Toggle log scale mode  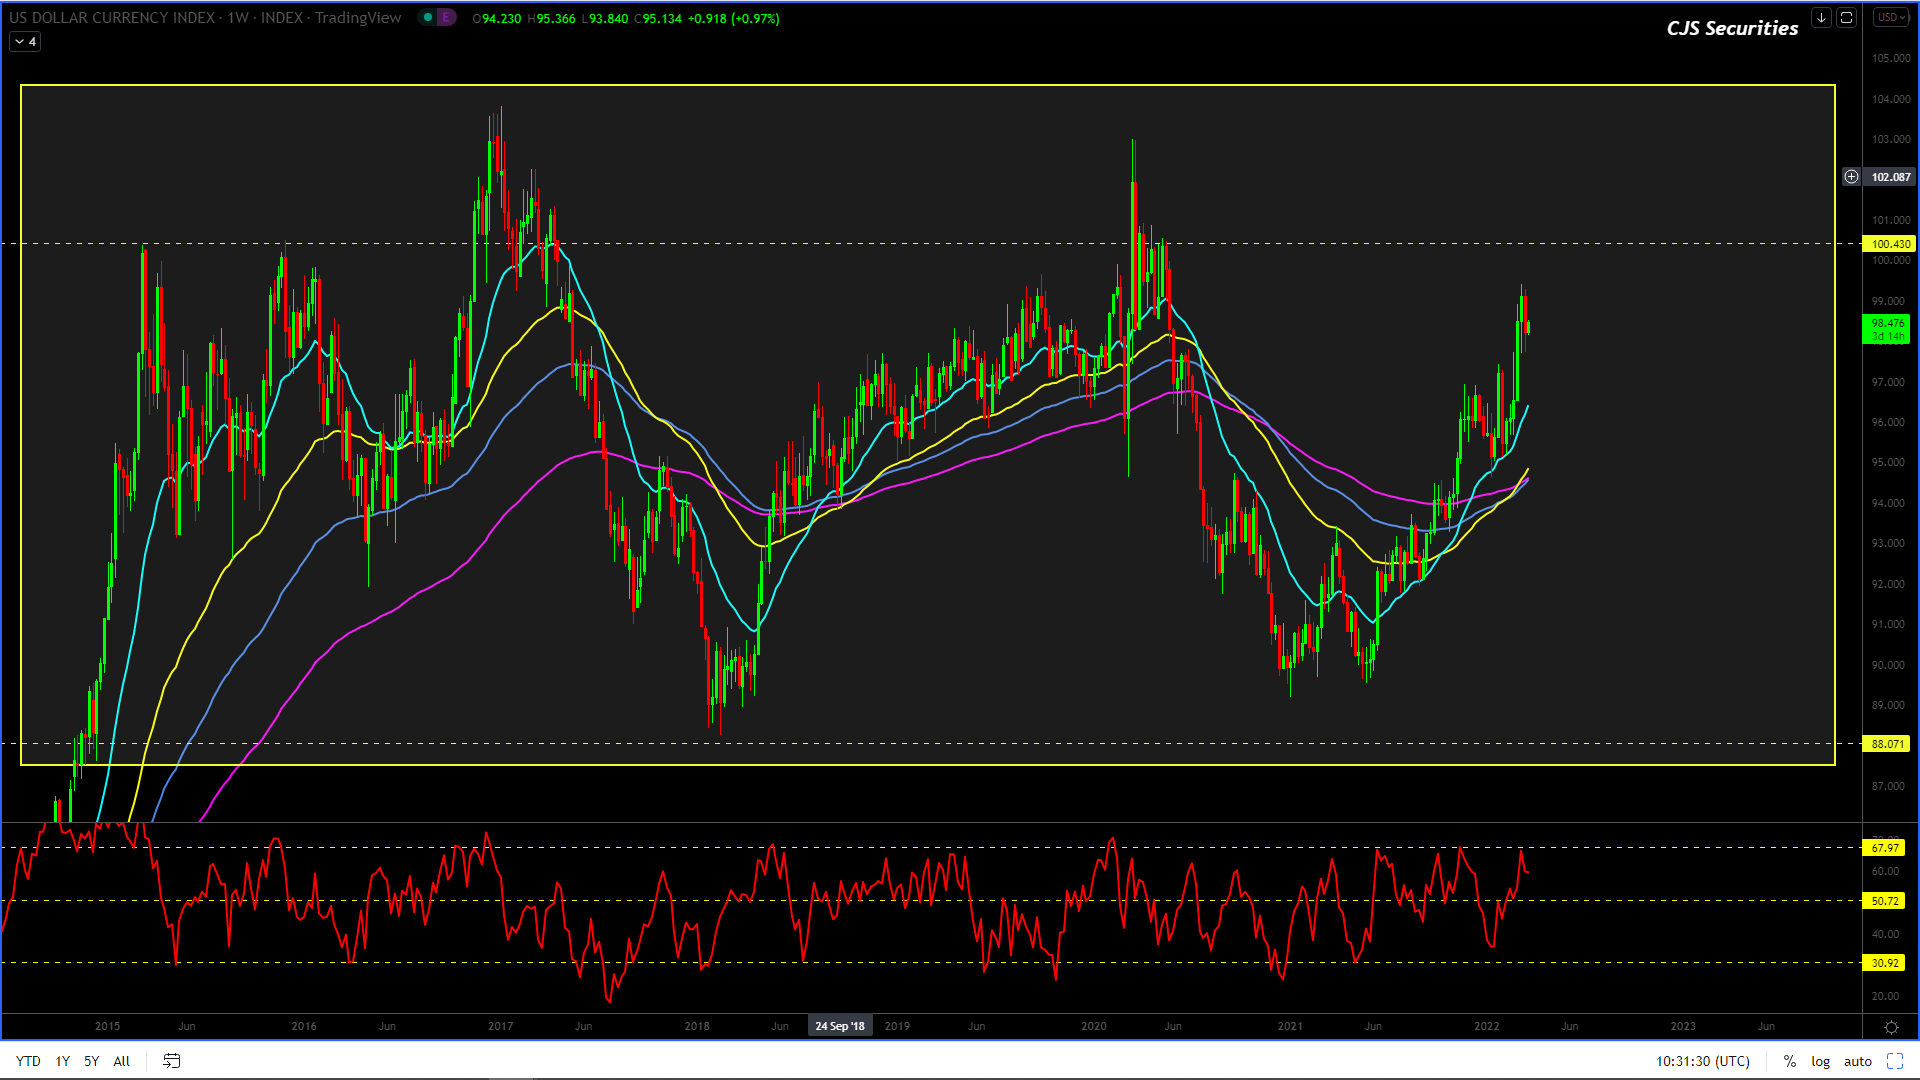(1820, 1061)
